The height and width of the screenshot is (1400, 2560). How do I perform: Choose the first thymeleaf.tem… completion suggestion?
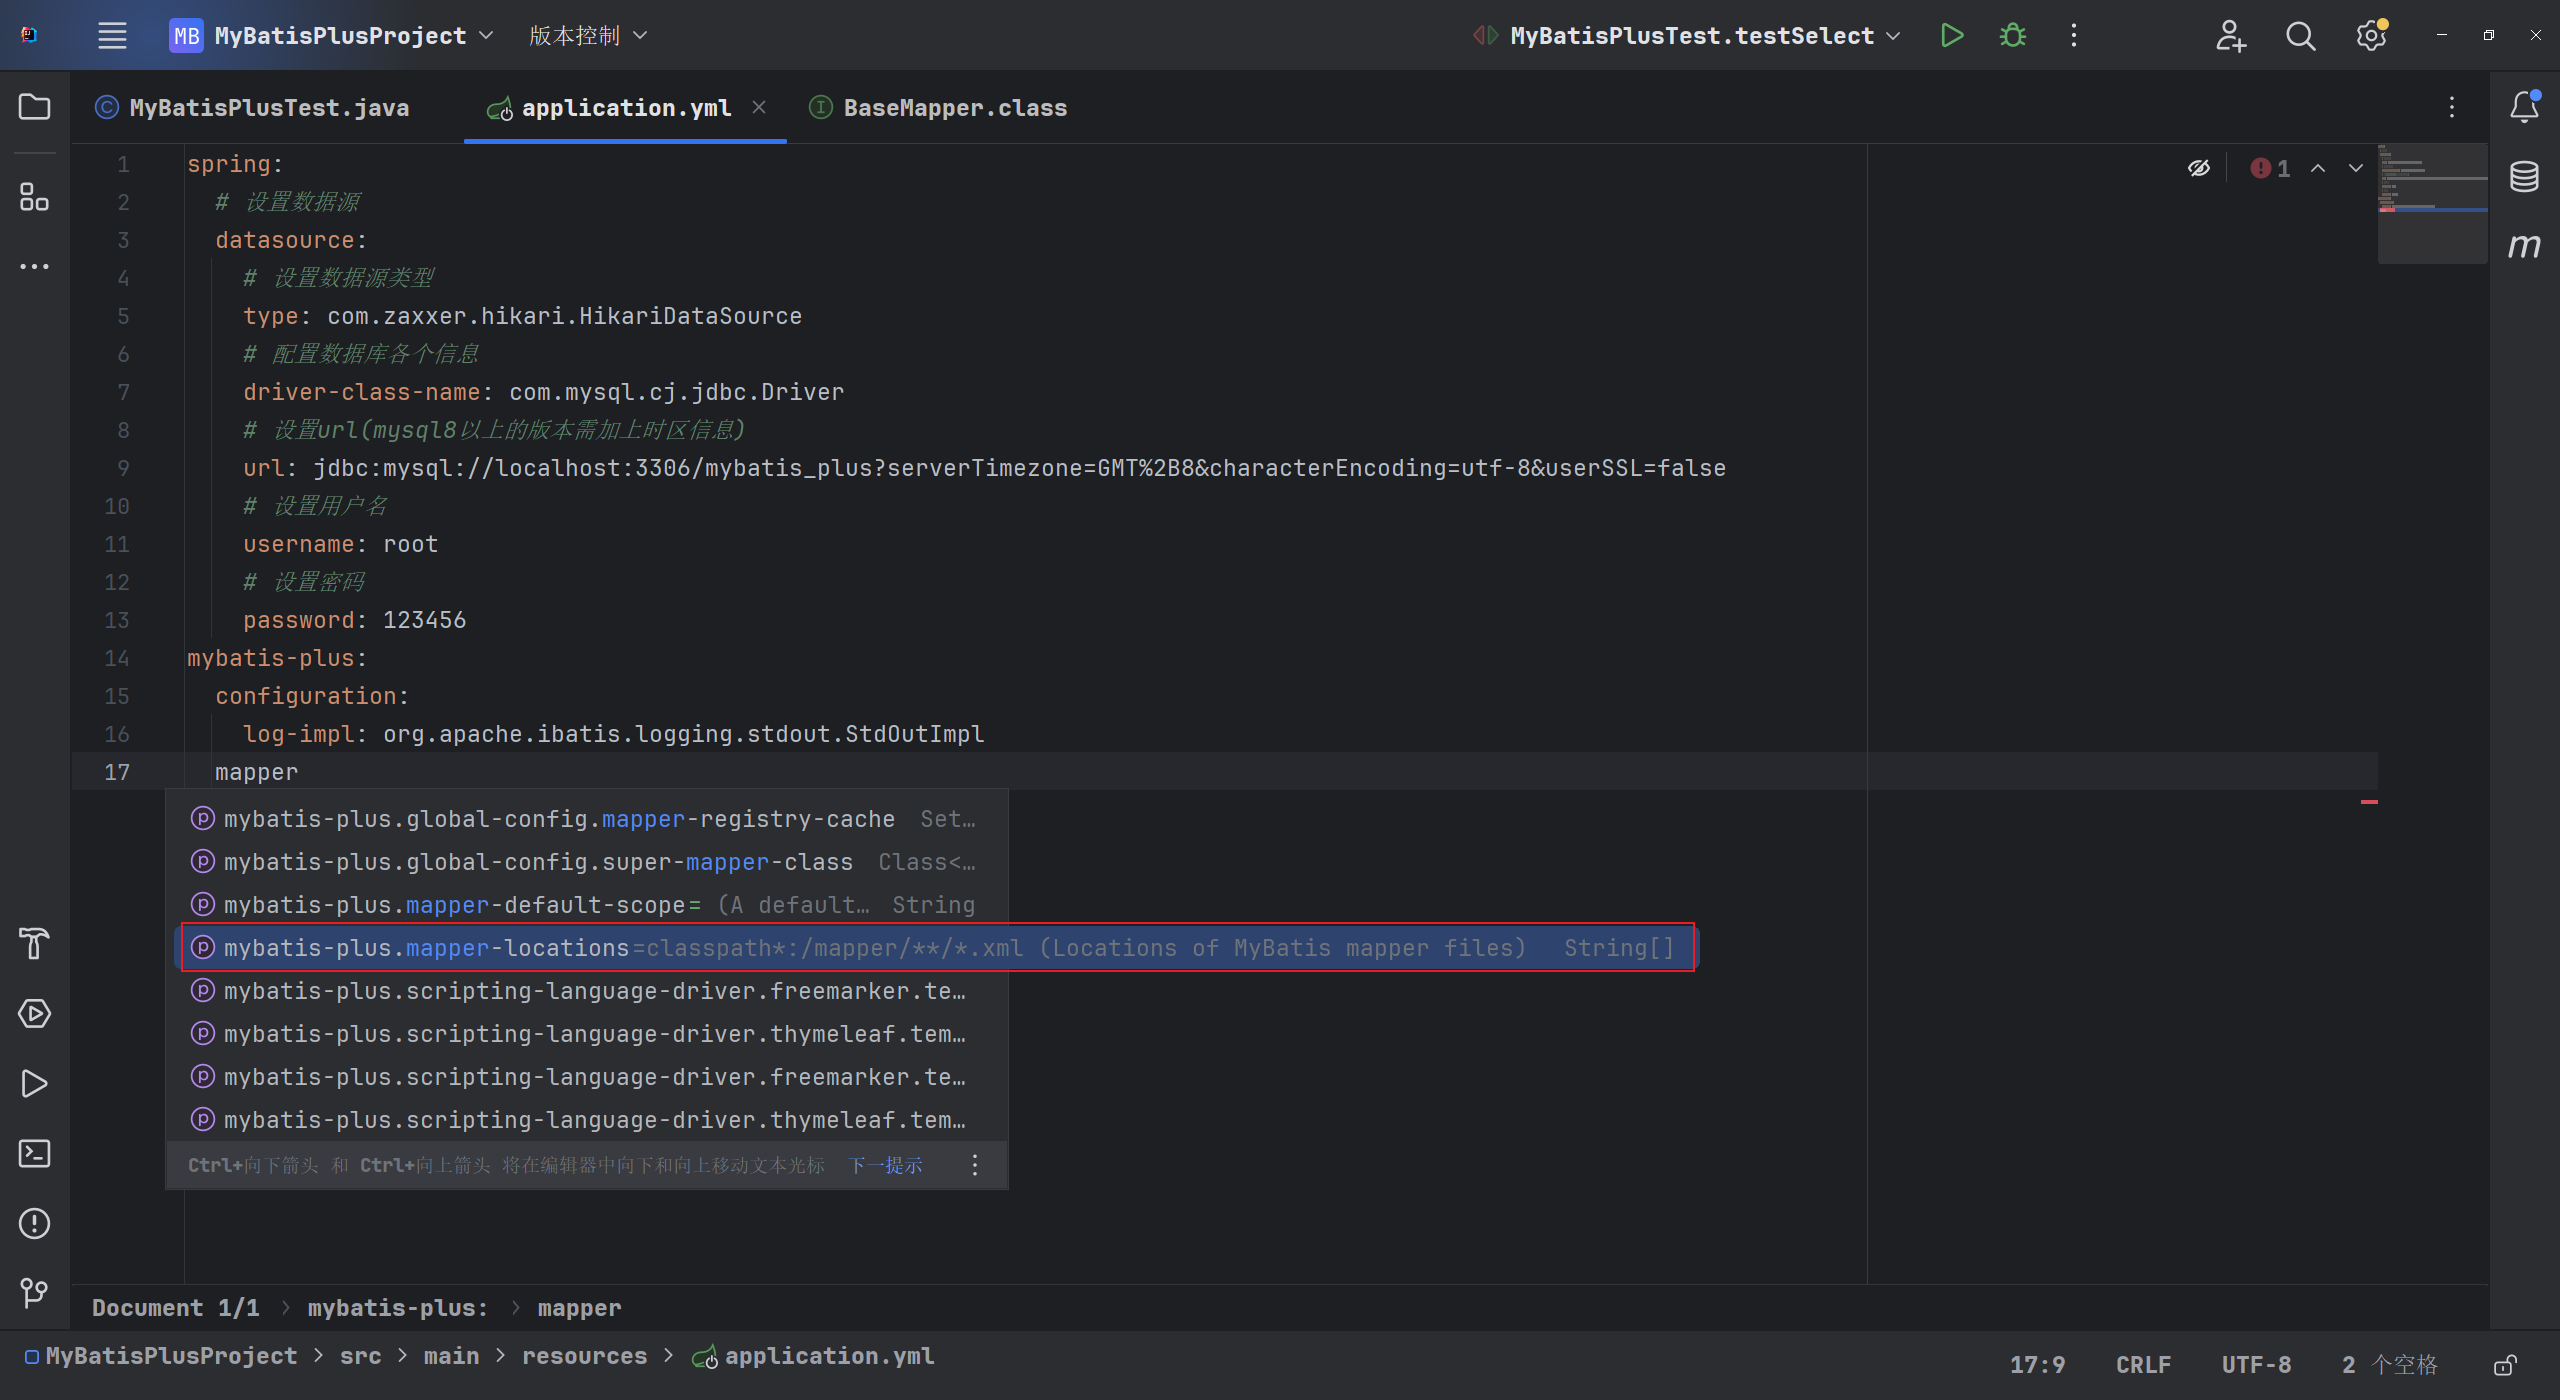pos(587,1034)
